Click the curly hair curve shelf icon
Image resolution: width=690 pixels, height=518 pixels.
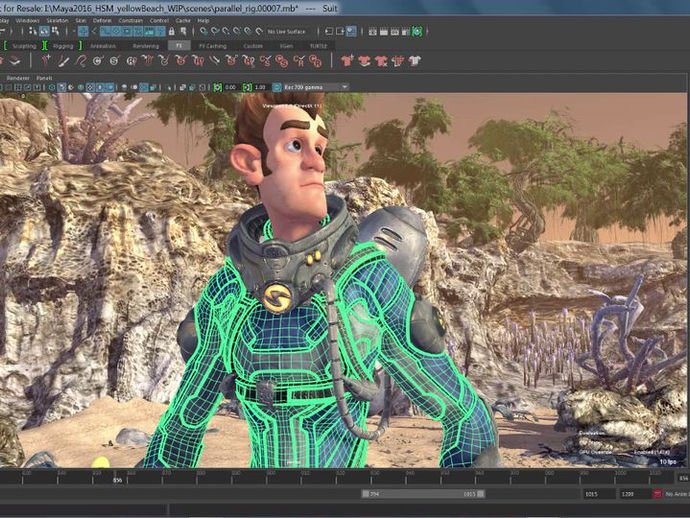81,61
